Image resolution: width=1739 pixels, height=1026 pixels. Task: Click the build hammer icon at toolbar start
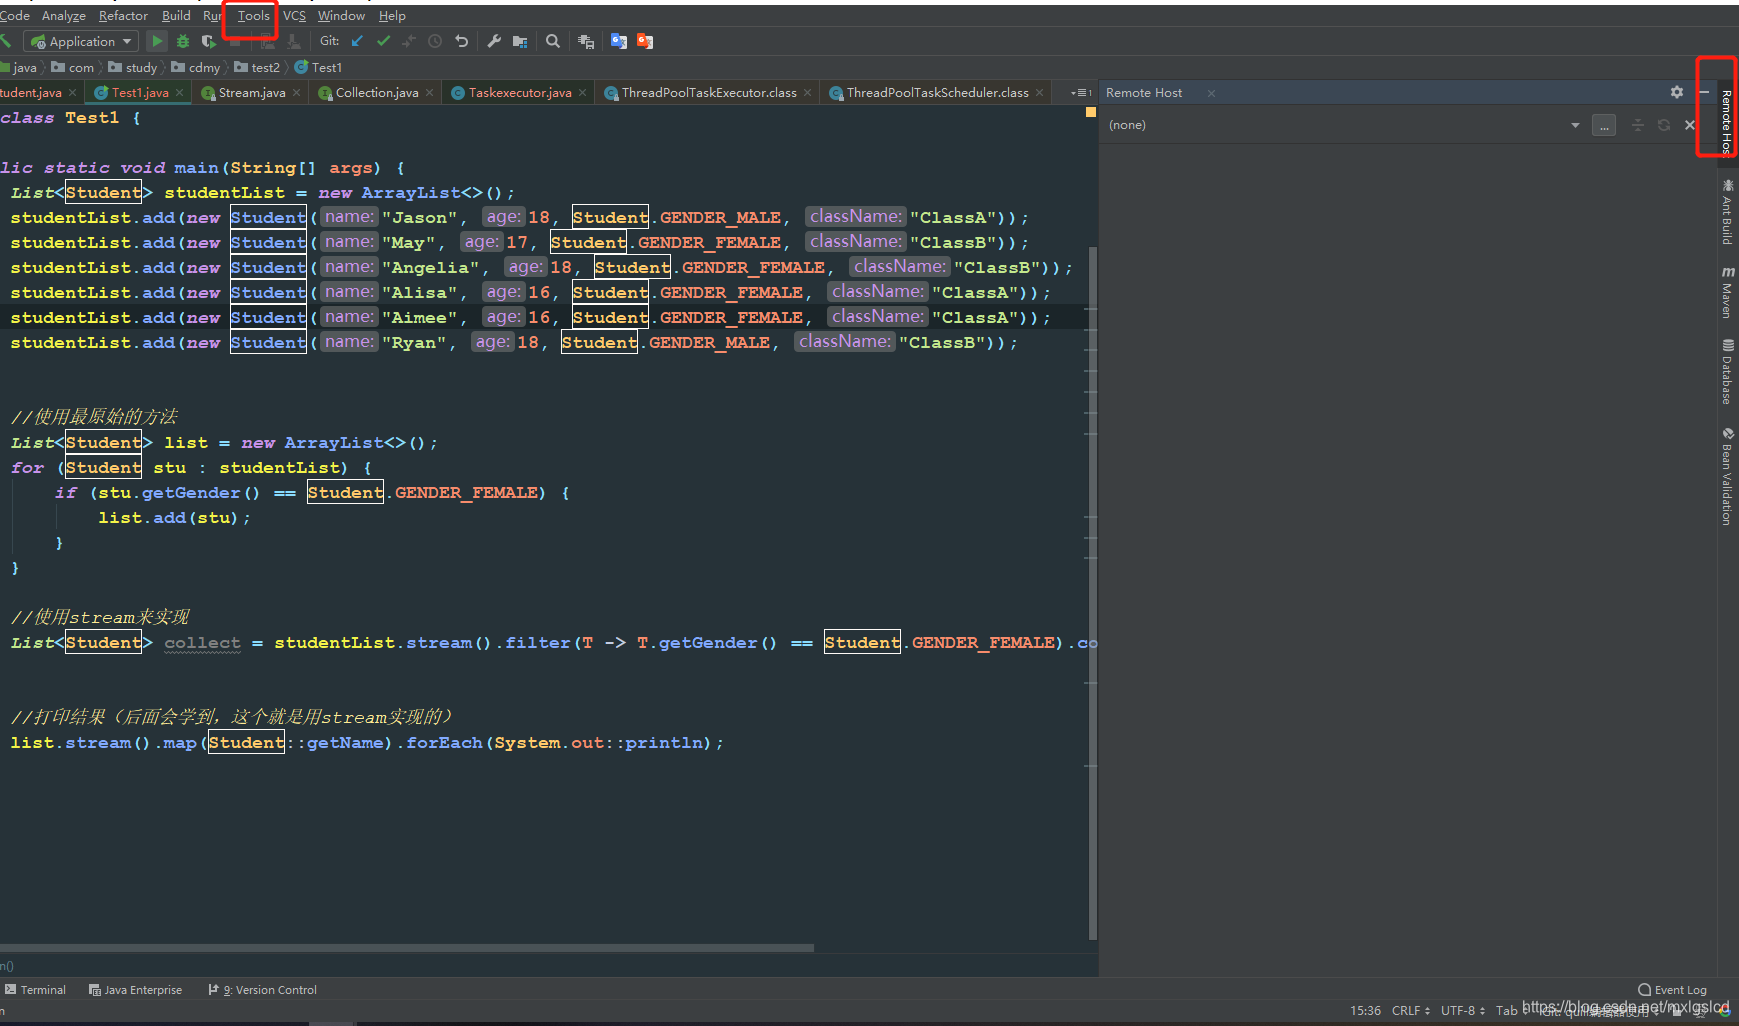5,41
